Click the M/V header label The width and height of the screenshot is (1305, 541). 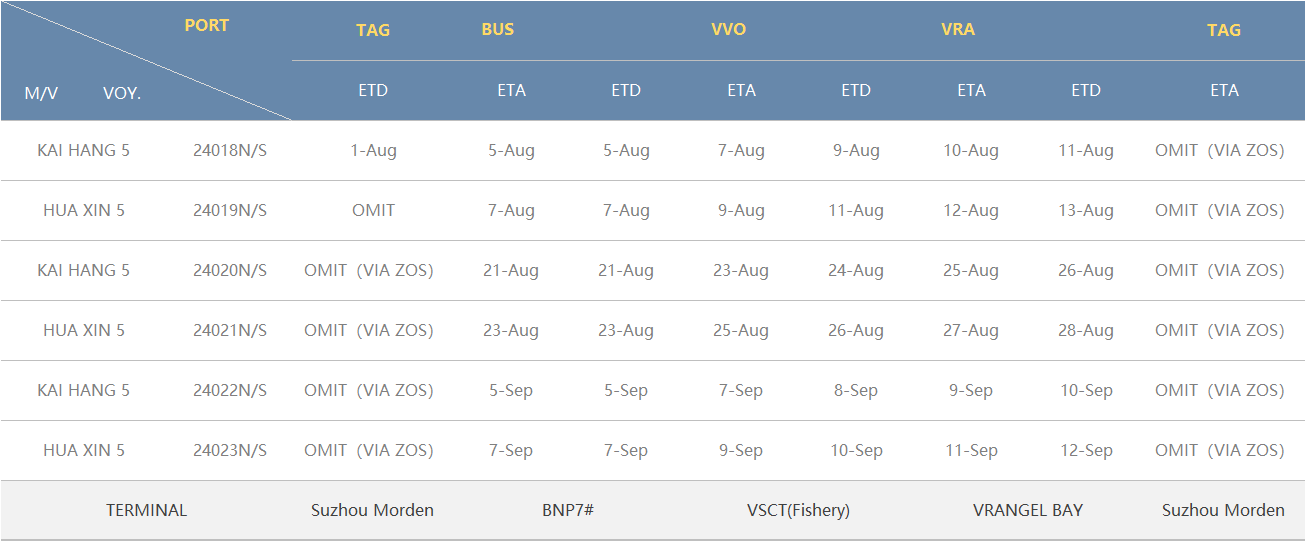(x=41, y=93)
